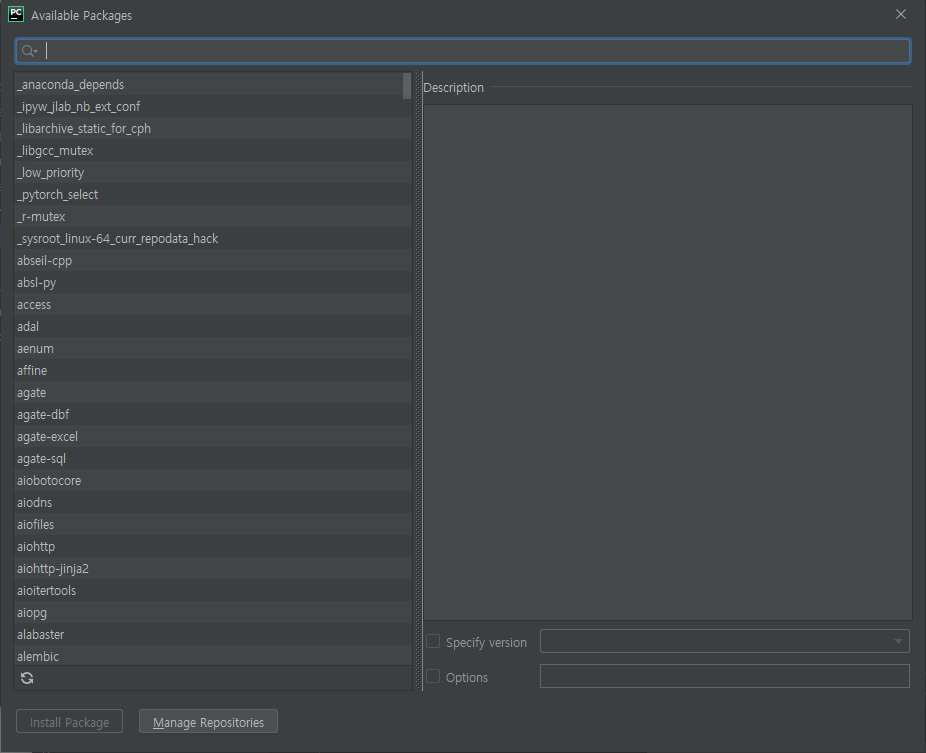Click the Options text field
This screenshot has height=753, width=926.
pyautogui.click(x=725, y=676)
